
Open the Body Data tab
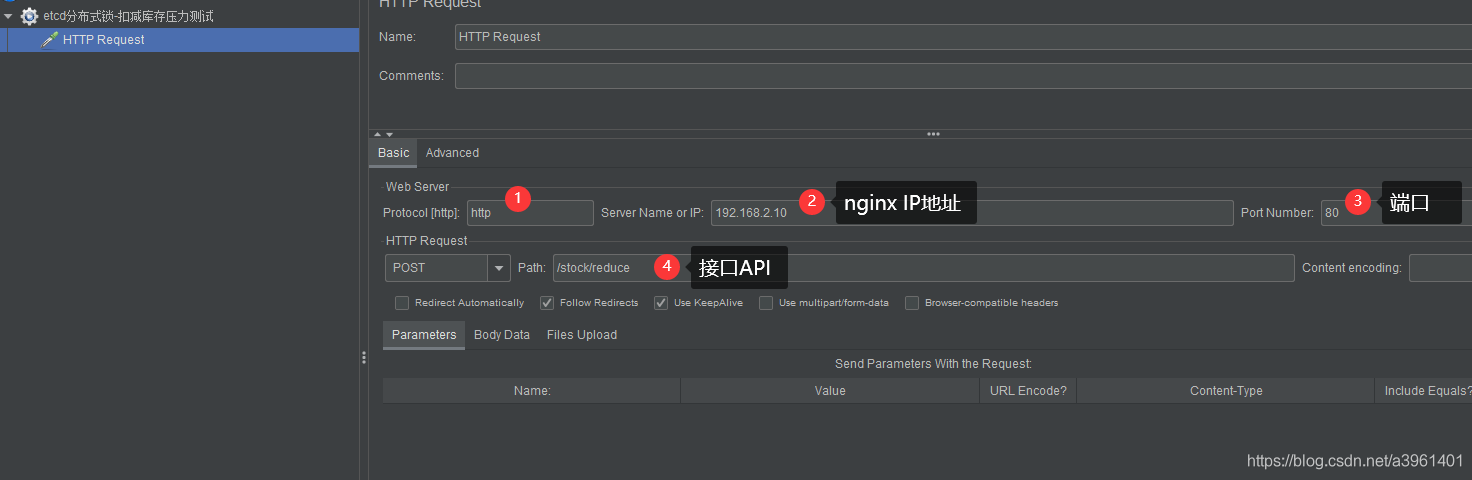[502, 335]
